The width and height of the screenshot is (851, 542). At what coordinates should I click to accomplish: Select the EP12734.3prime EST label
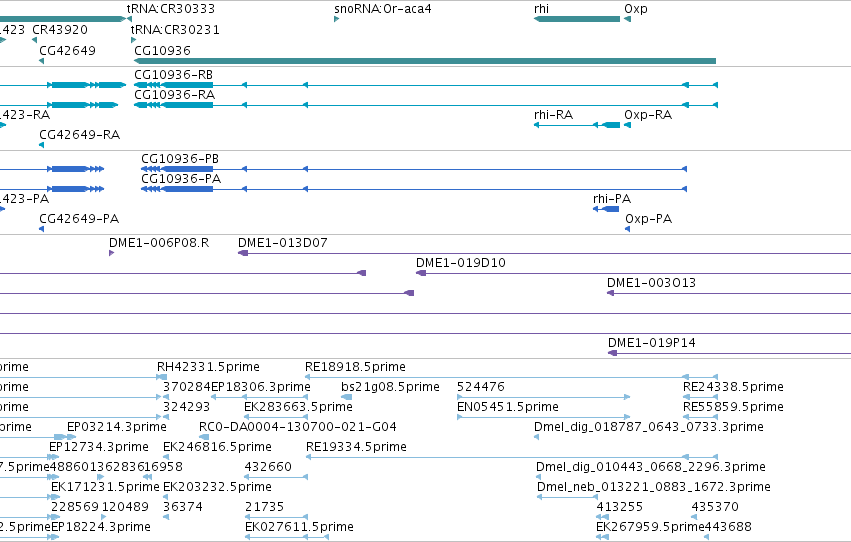(x=99, y=447)
